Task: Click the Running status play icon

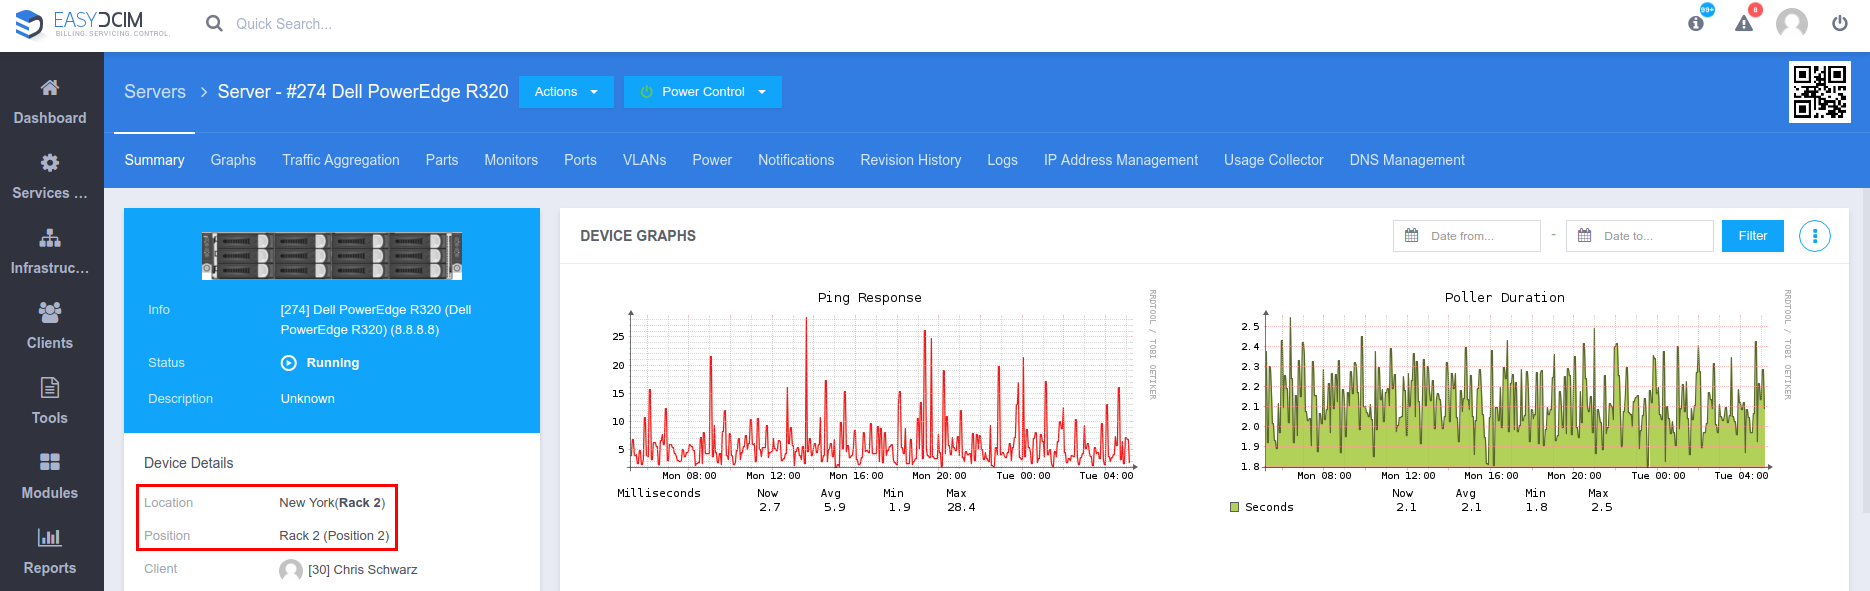Action: [289, 363]
